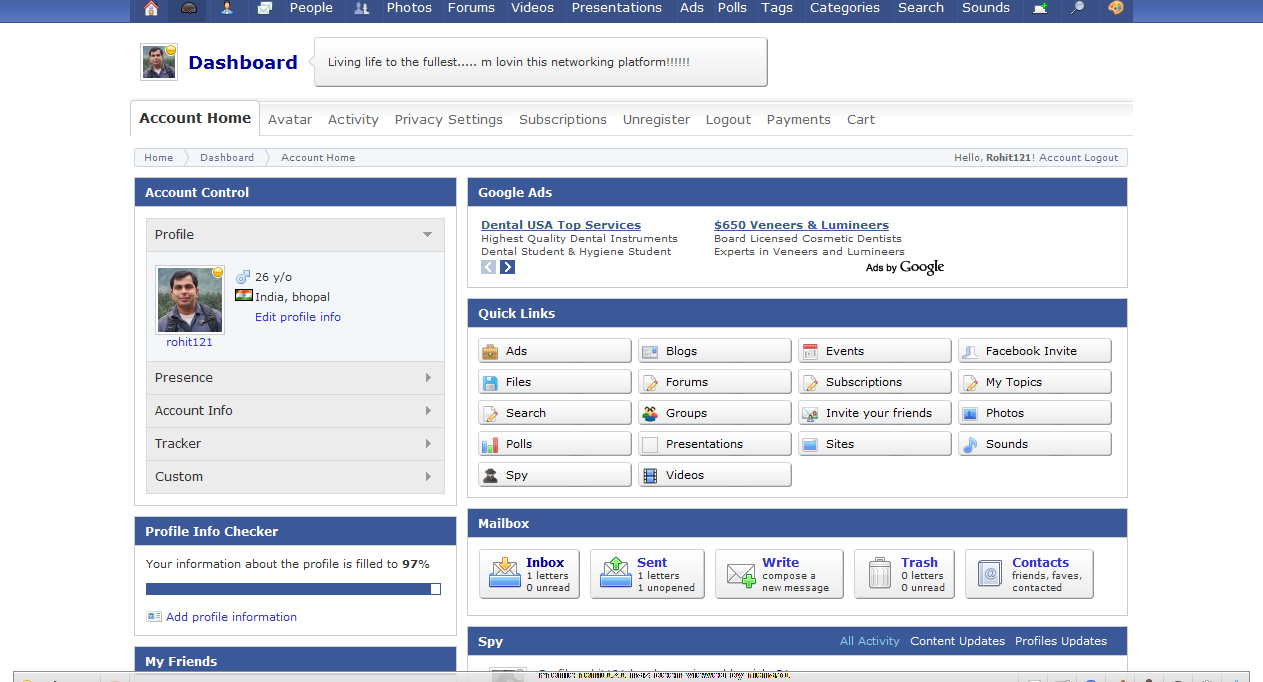Image resolution: width=1263 pixels, height=682 pixels.
Task: Expand the Tracker section
Action: pos(295,444)
